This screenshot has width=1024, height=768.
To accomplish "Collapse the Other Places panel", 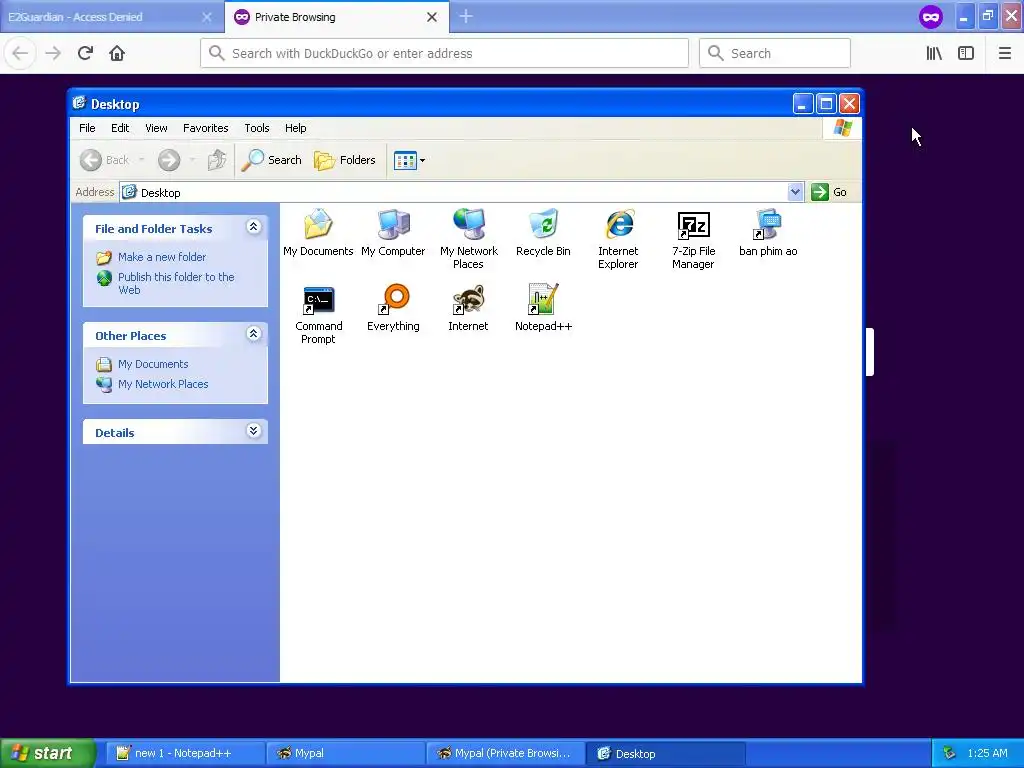I will pos(253,334).
